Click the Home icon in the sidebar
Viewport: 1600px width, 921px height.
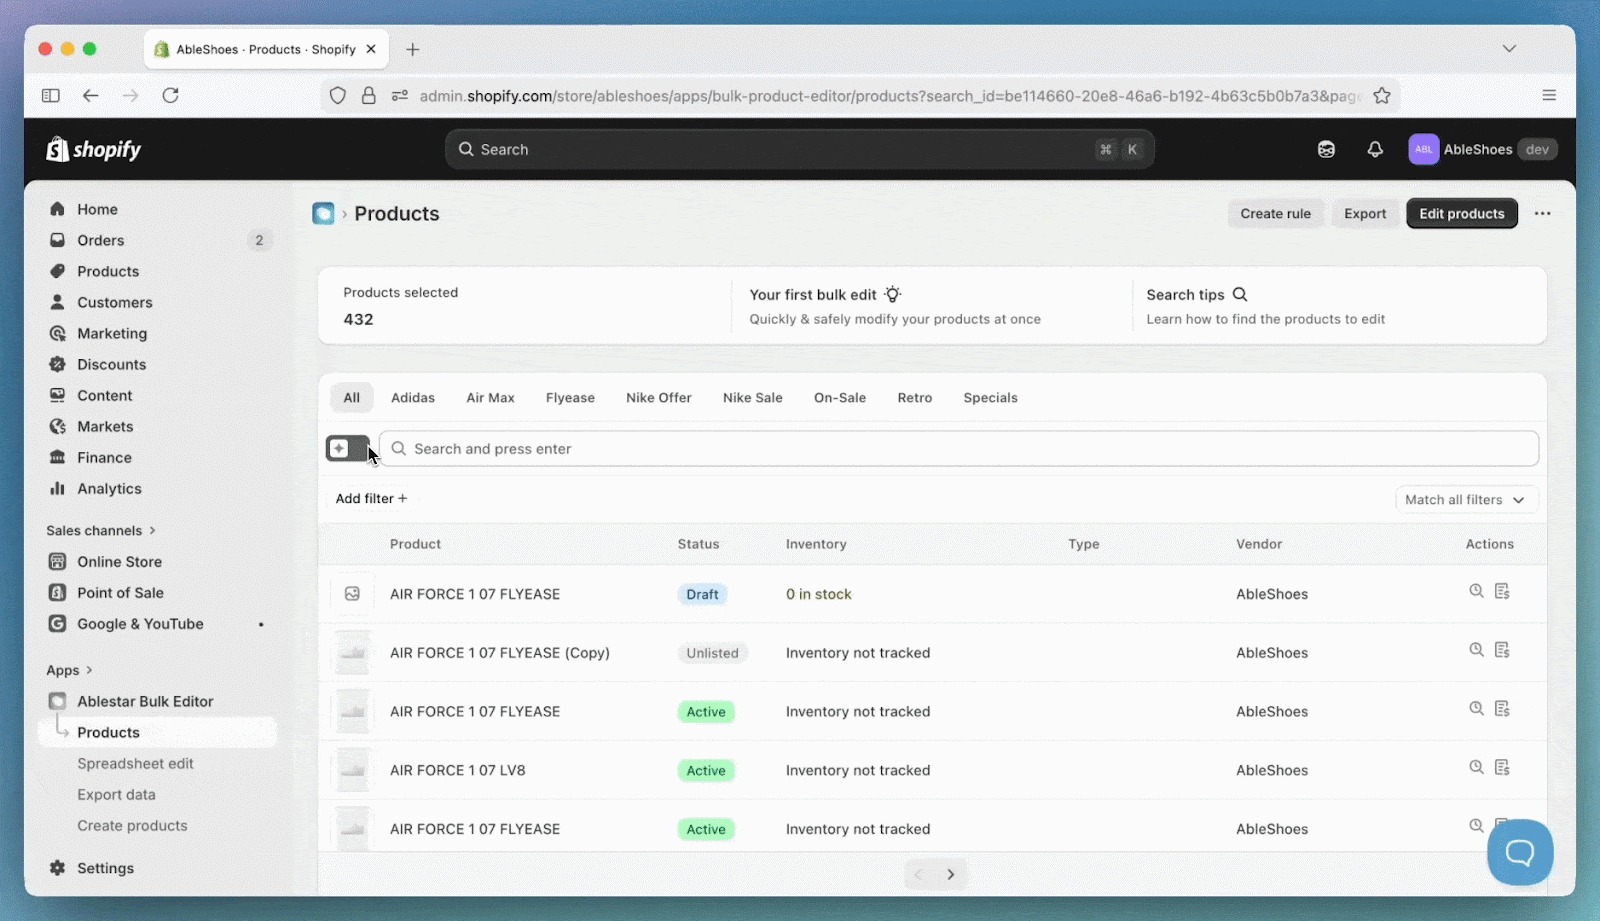point(57,209)
